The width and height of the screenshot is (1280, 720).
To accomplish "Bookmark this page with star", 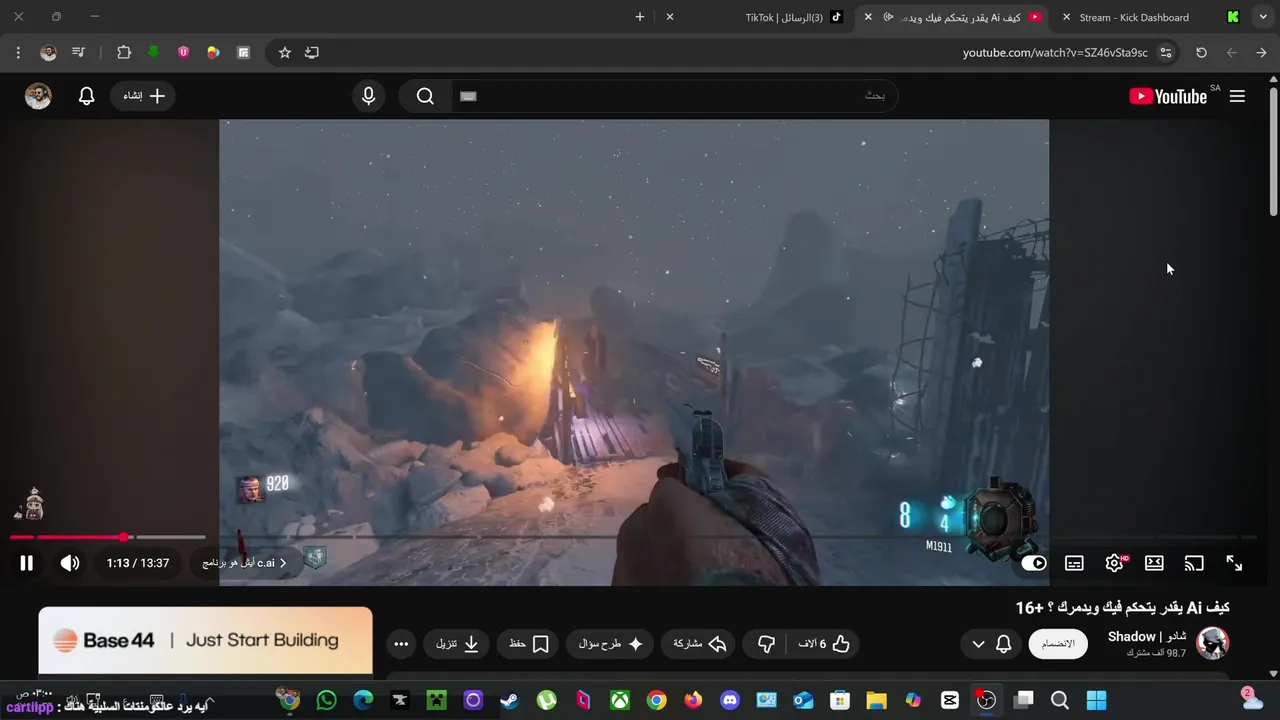I will 285,52.
